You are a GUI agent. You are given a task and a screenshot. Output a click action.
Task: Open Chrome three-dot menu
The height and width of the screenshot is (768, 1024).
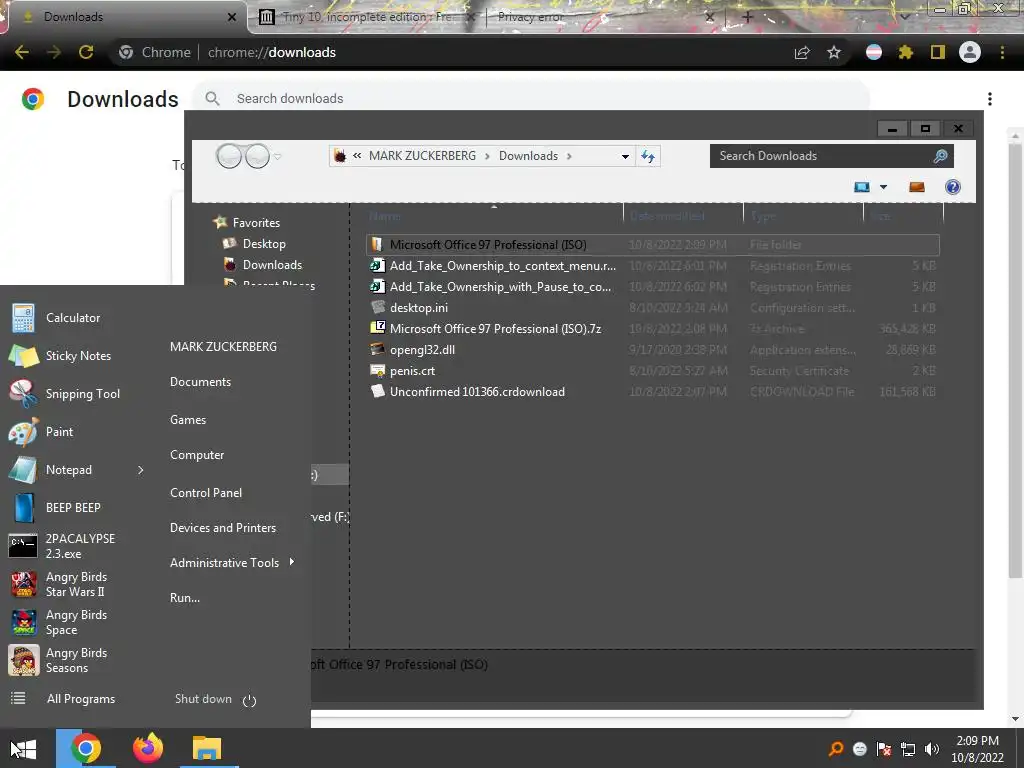point(1002,52)
